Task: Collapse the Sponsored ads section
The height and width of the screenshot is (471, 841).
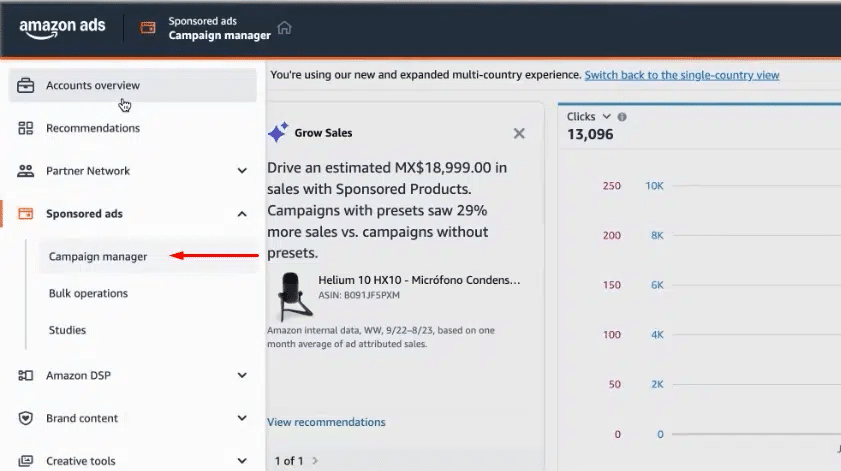Action: [242, 214]
